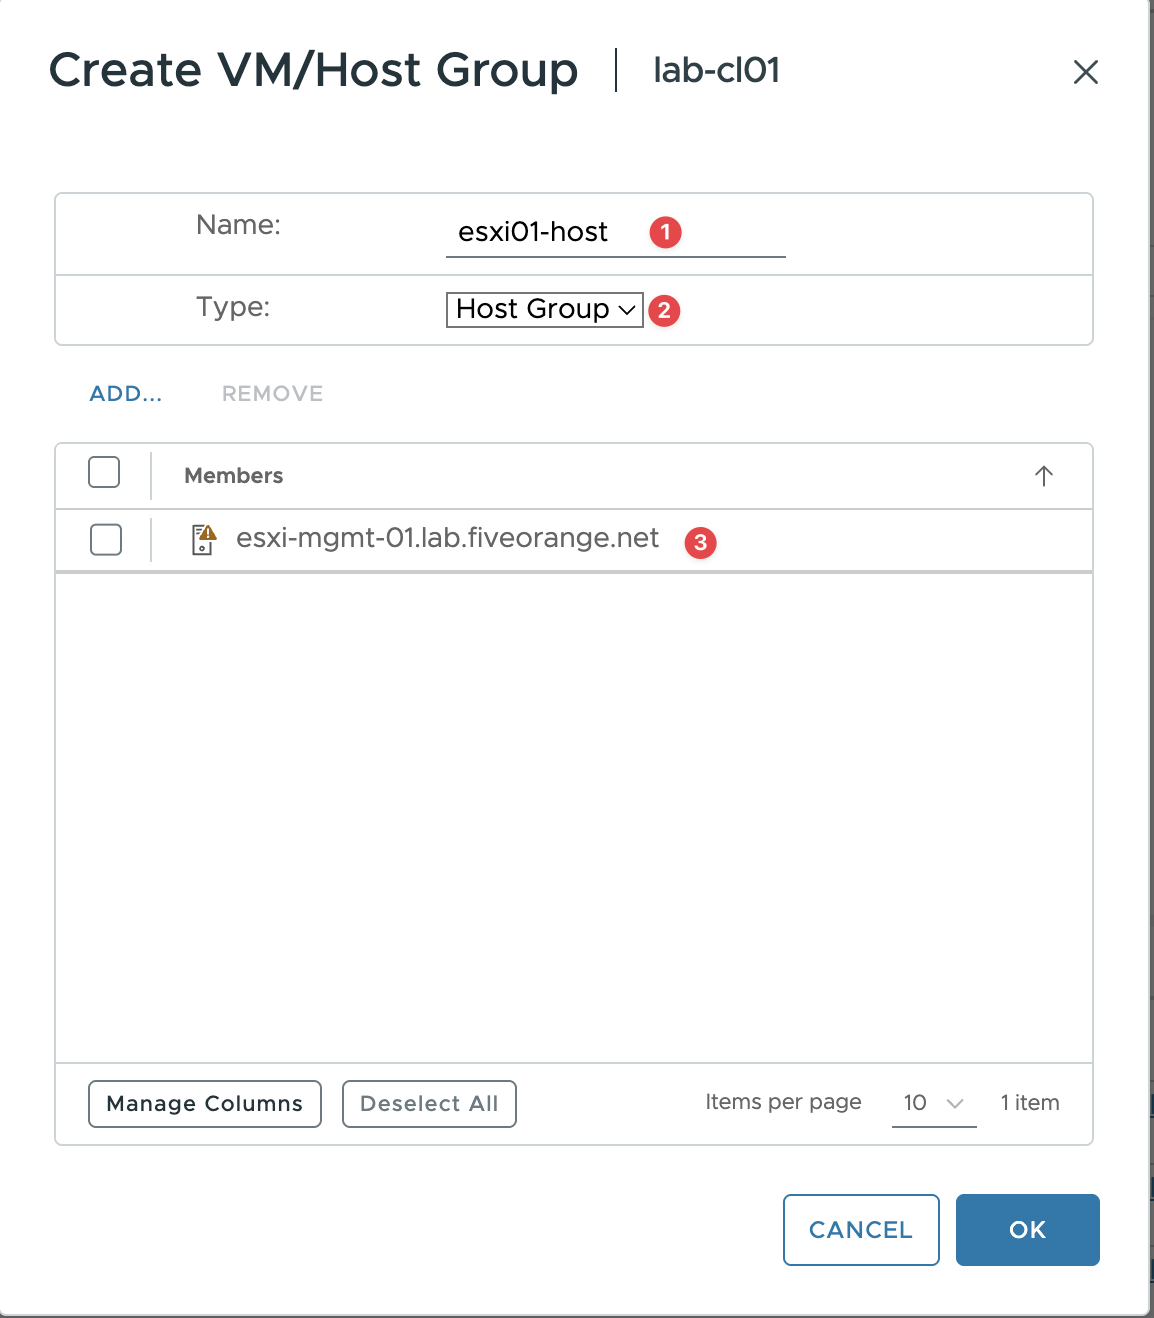The image size is (1154, 1318).
Task: Open the Type dropdown showing Host Group
Action: pyautogui.click(x=544, y=310)
